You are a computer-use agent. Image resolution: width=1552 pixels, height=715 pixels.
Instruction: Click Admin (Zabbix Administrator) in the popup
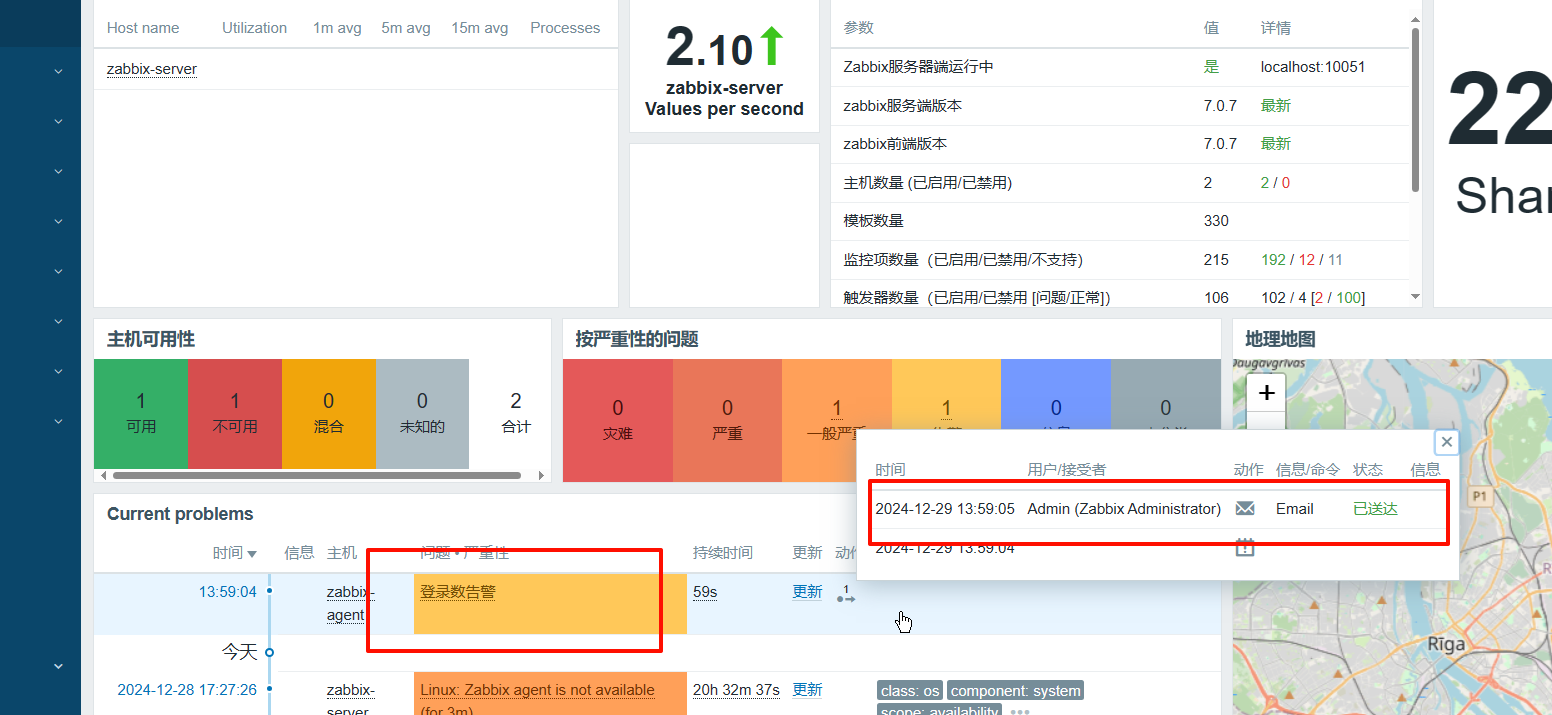pos(1124,509)
